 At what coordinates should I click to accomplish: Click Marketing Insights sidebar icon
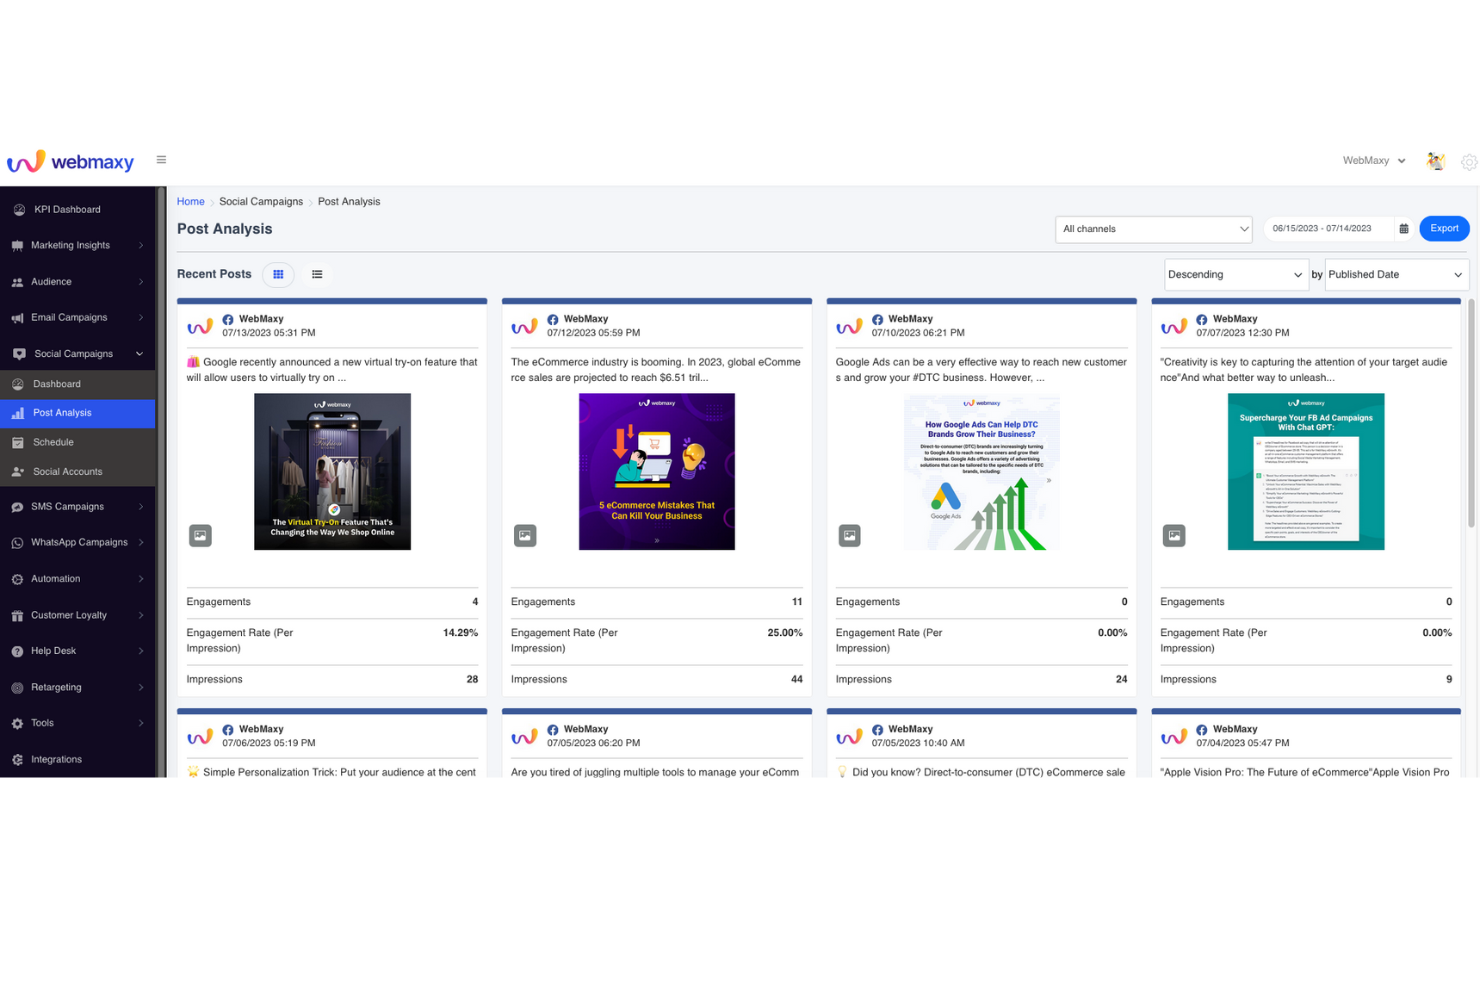tap(18, 246)
